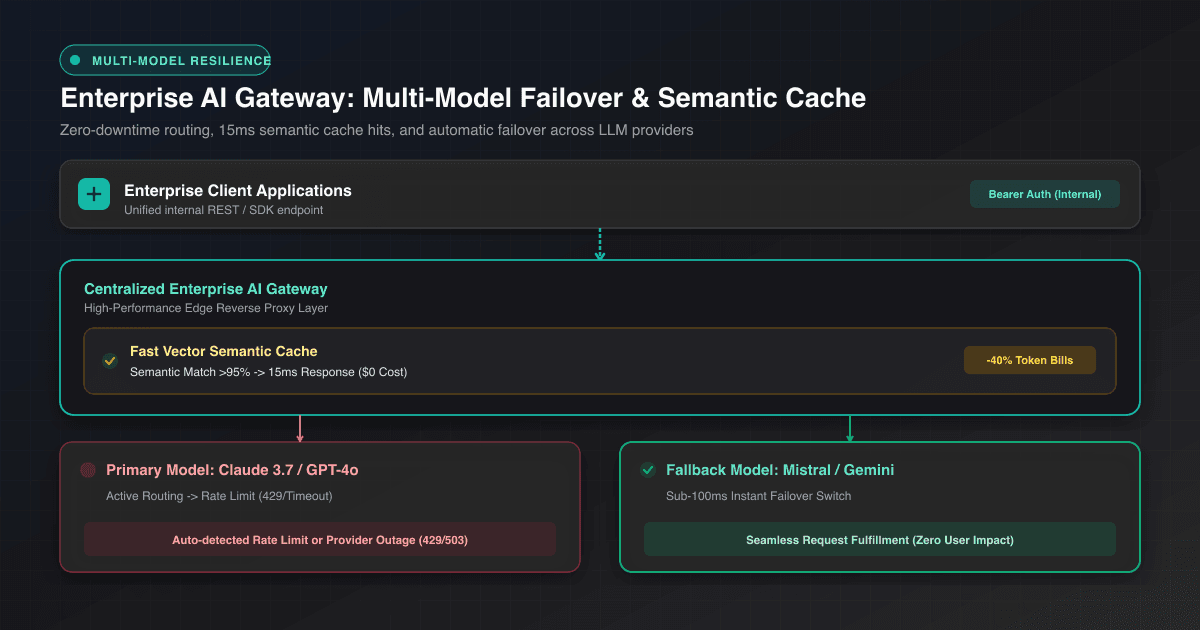Screen dimensions: 1200x630
Task: Click Fast Vector Semantic Cache title
Action: [x=224, y=351]
